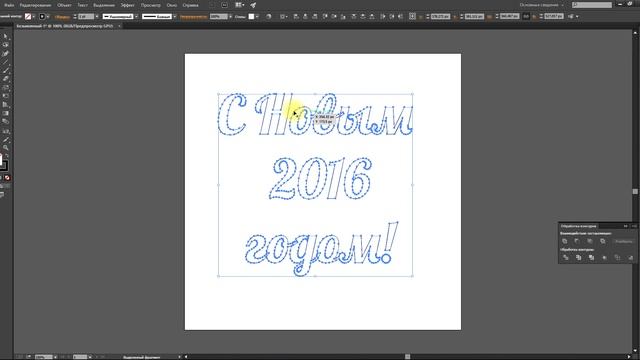The width and height of the screenshot is (640, 360).
Task: Open the opacity value dropdown arrow
Action: coord(230,17)
